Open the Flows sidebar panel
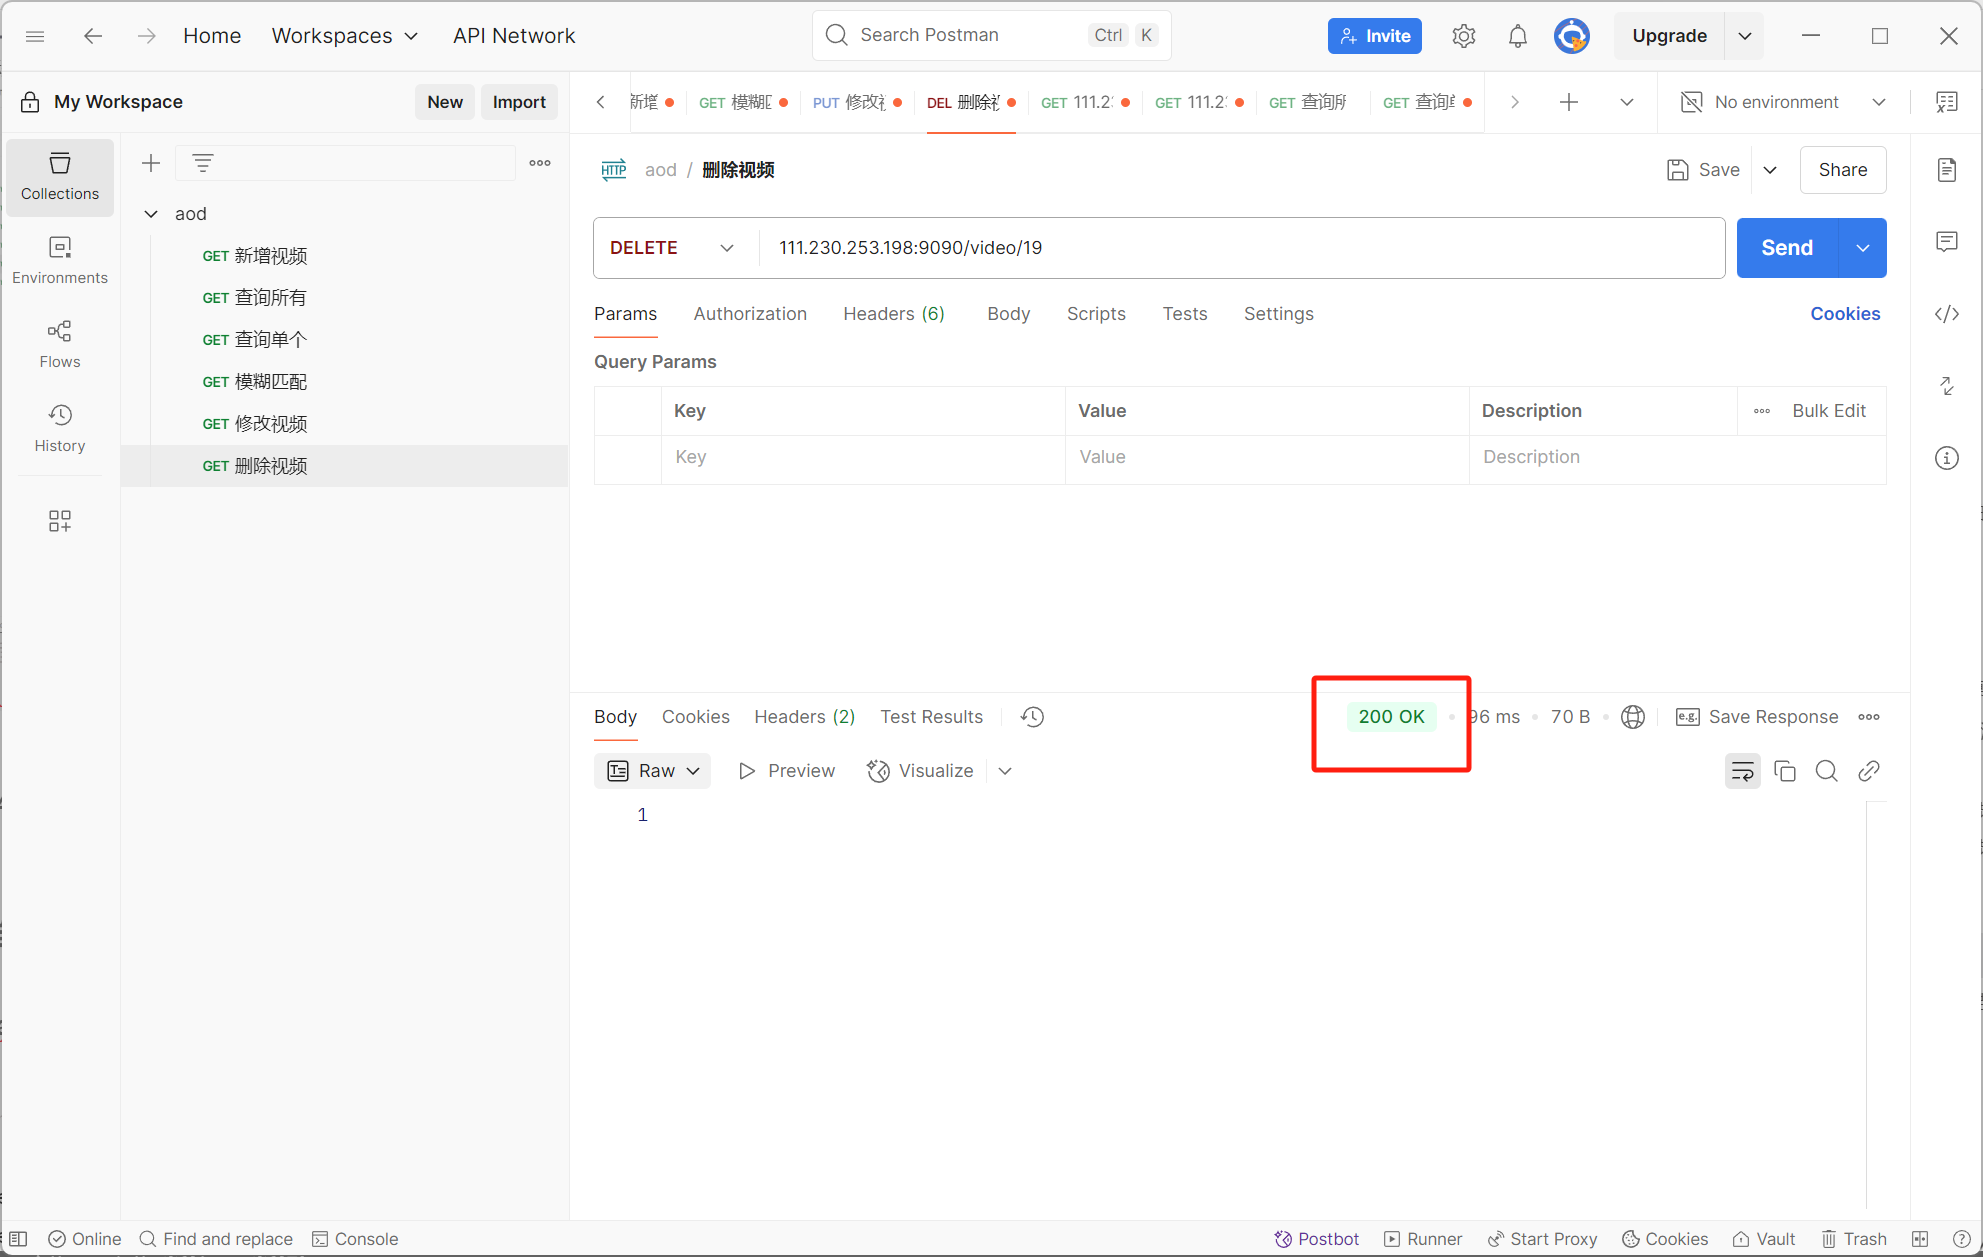This screenshot has height=1257, width=1983. click(60, 344)
